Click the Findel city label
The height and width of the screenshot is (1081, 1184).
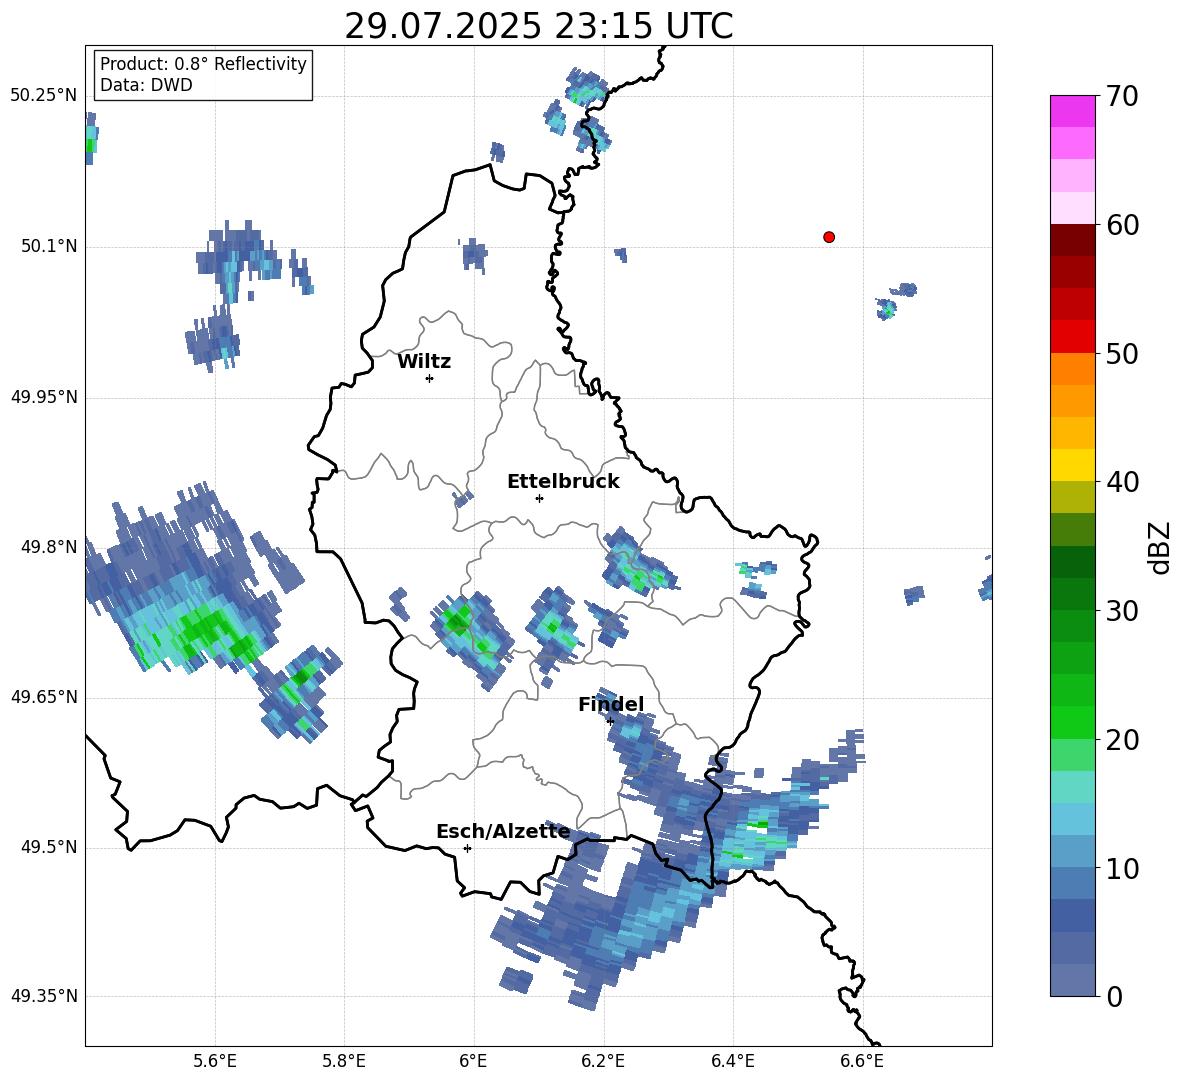pos(611,704)
